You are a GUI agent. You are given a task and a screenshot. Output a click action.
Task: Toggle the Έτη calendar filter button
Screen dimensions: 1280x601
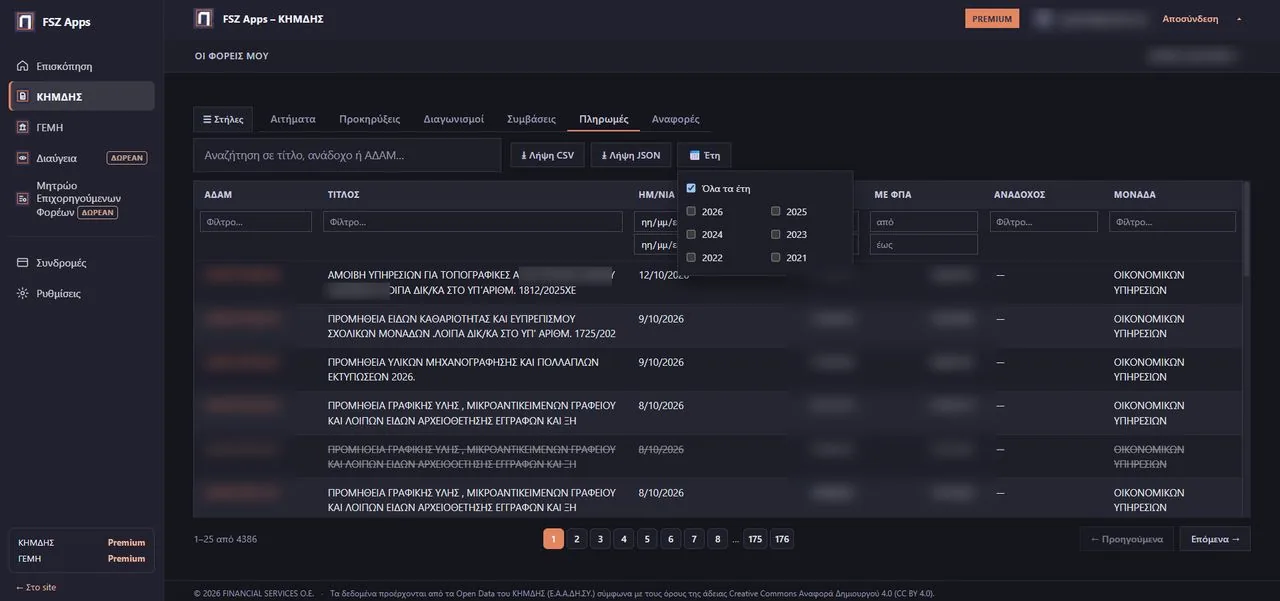click(x=704, y=155)
